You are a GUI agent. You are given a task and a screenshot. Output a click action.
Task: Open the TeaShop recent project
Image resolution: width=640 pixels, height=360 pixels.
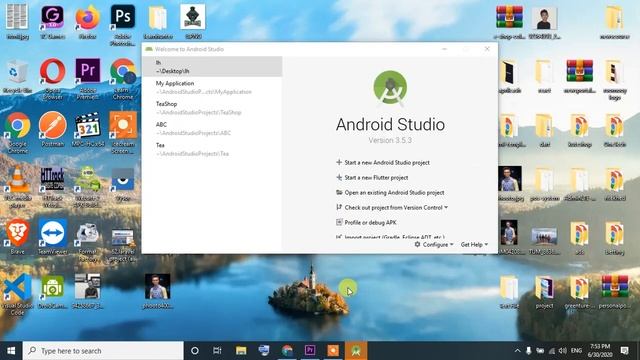pyautogui.click(x=212, y=108)
